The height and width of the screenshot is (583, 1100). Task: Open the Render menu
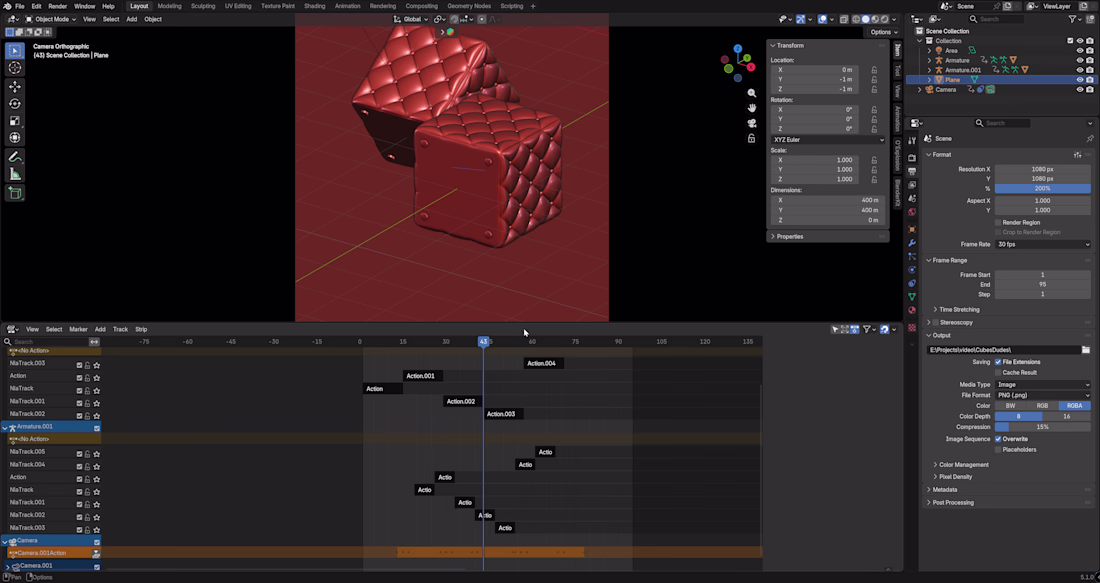[x=58, y=6]
